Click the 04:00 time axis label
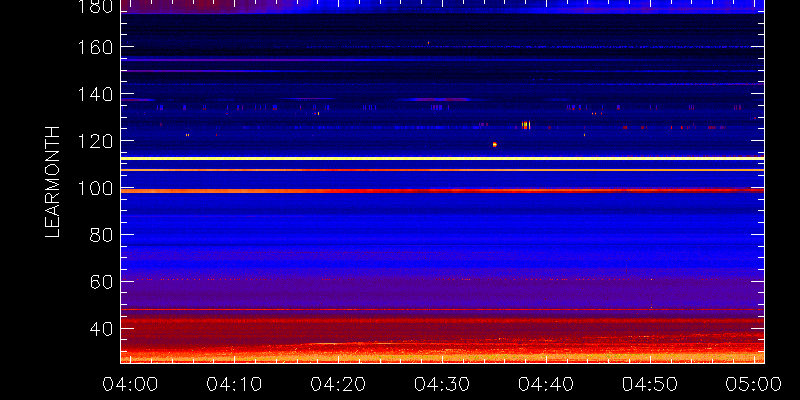This screenshot has width=800, height=400. (x=131, y=384)
